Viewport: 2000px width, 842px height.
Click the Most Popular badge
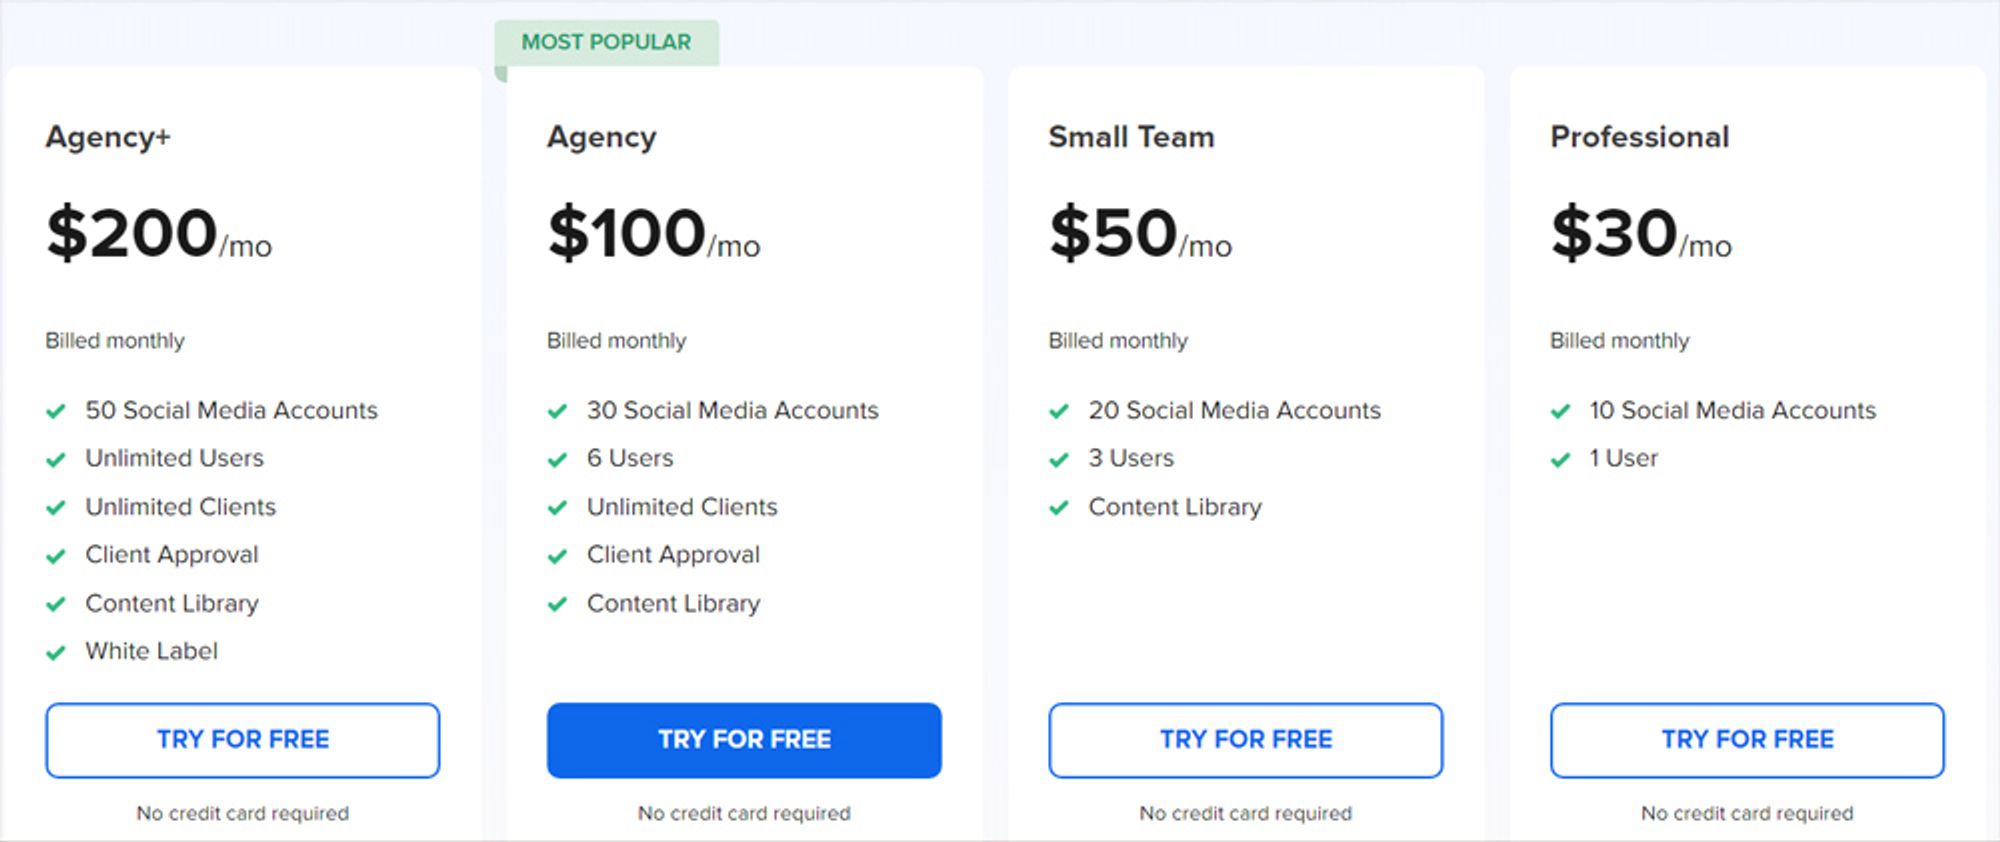[x=606, y=42]
